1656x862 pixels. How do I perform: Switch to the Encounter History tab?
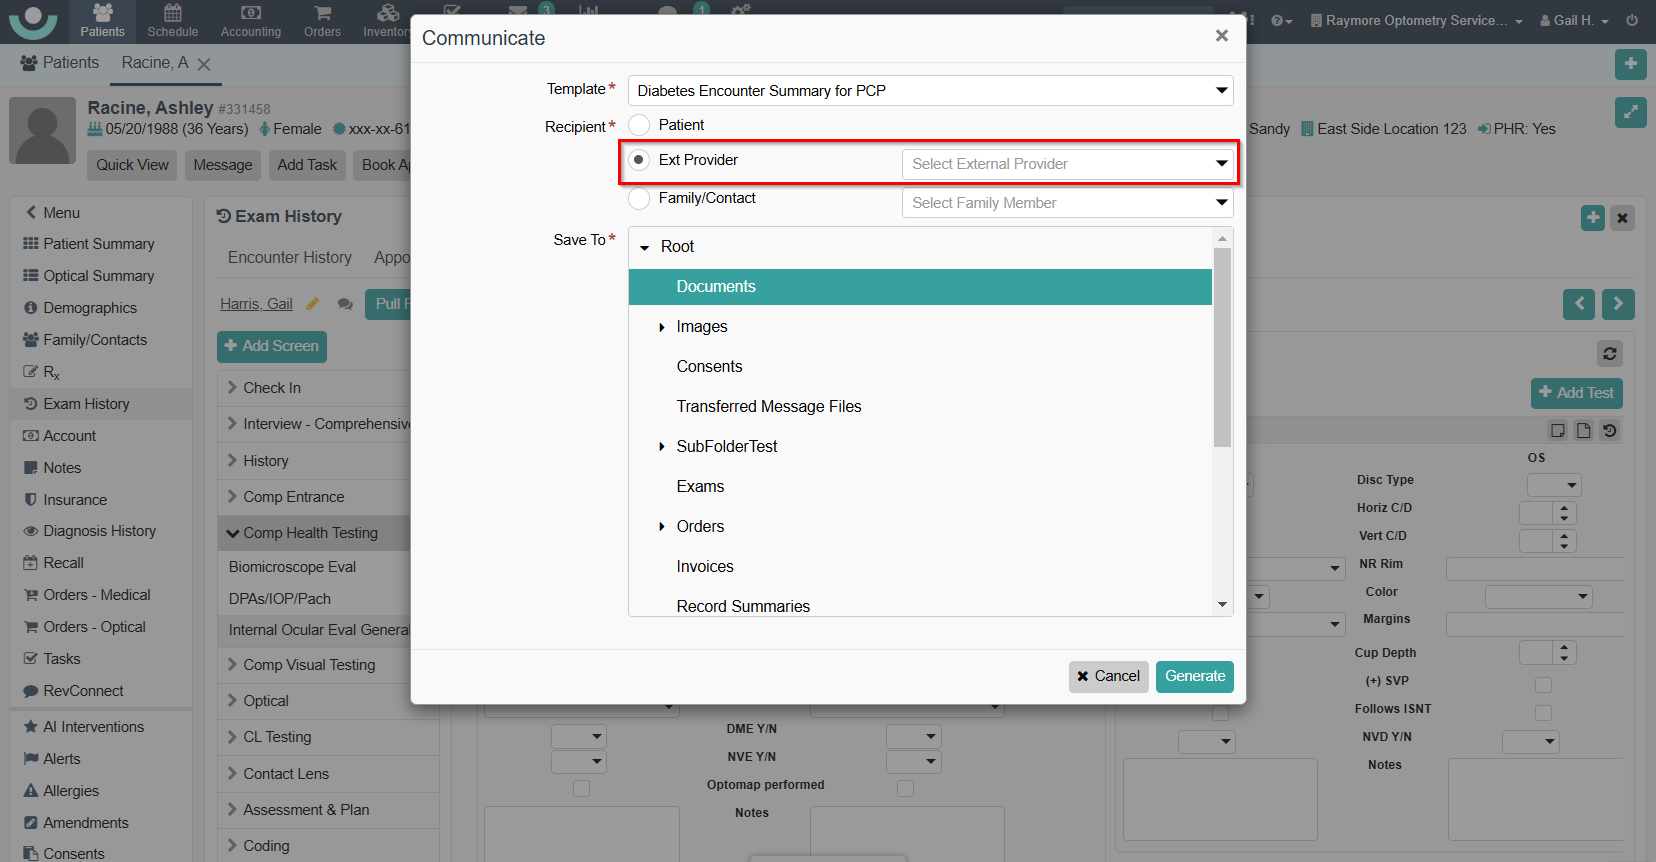pos(289,258)
